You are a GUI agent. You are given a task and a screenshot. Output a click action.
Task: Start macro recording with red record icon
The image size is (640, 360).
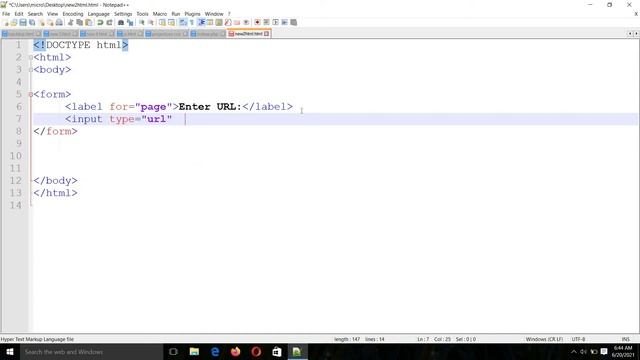coord(257,22)
